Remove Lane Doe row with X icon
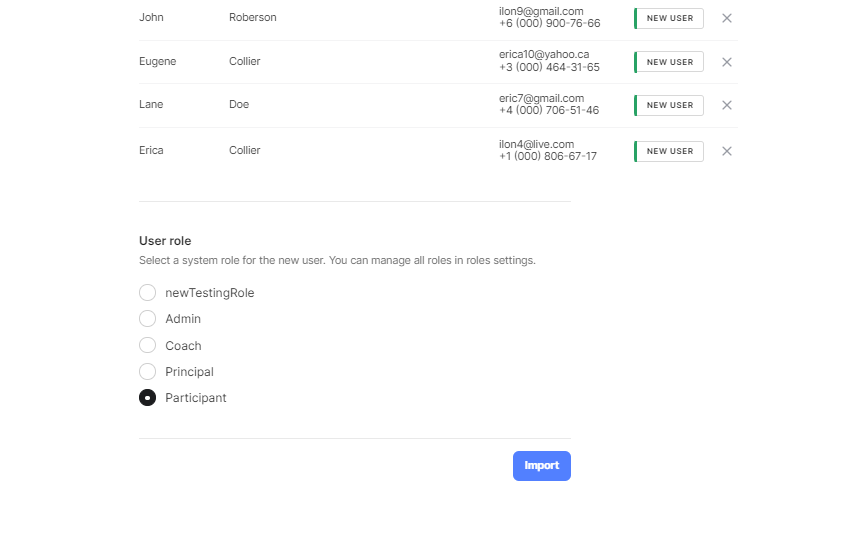This screenshot has height=536, width=864. 727,105
